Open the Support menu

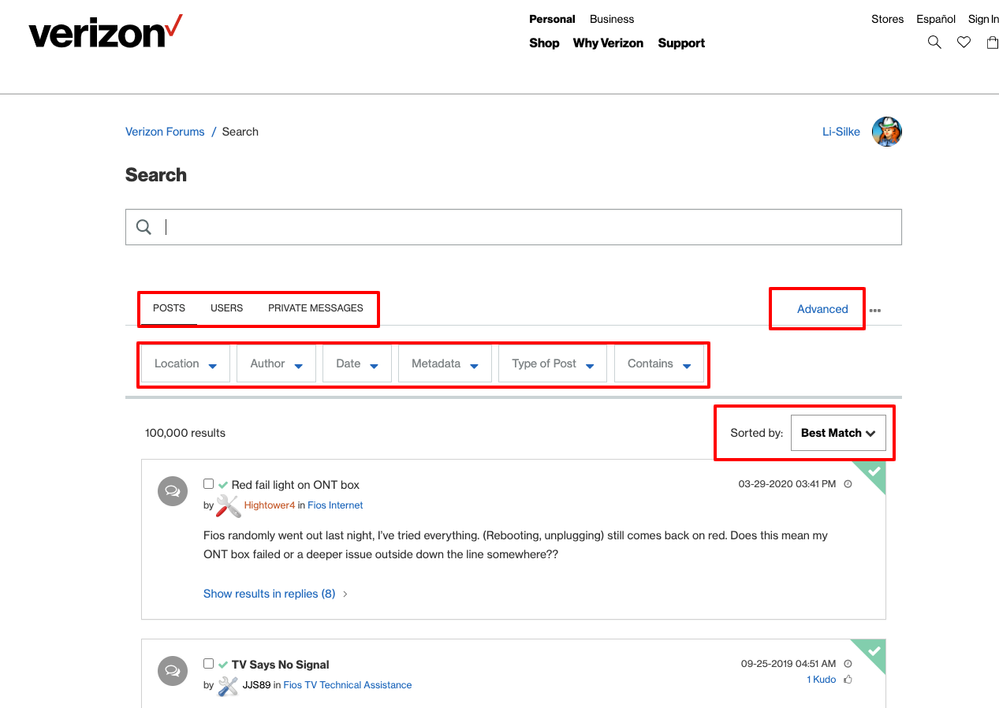[681, 43]
